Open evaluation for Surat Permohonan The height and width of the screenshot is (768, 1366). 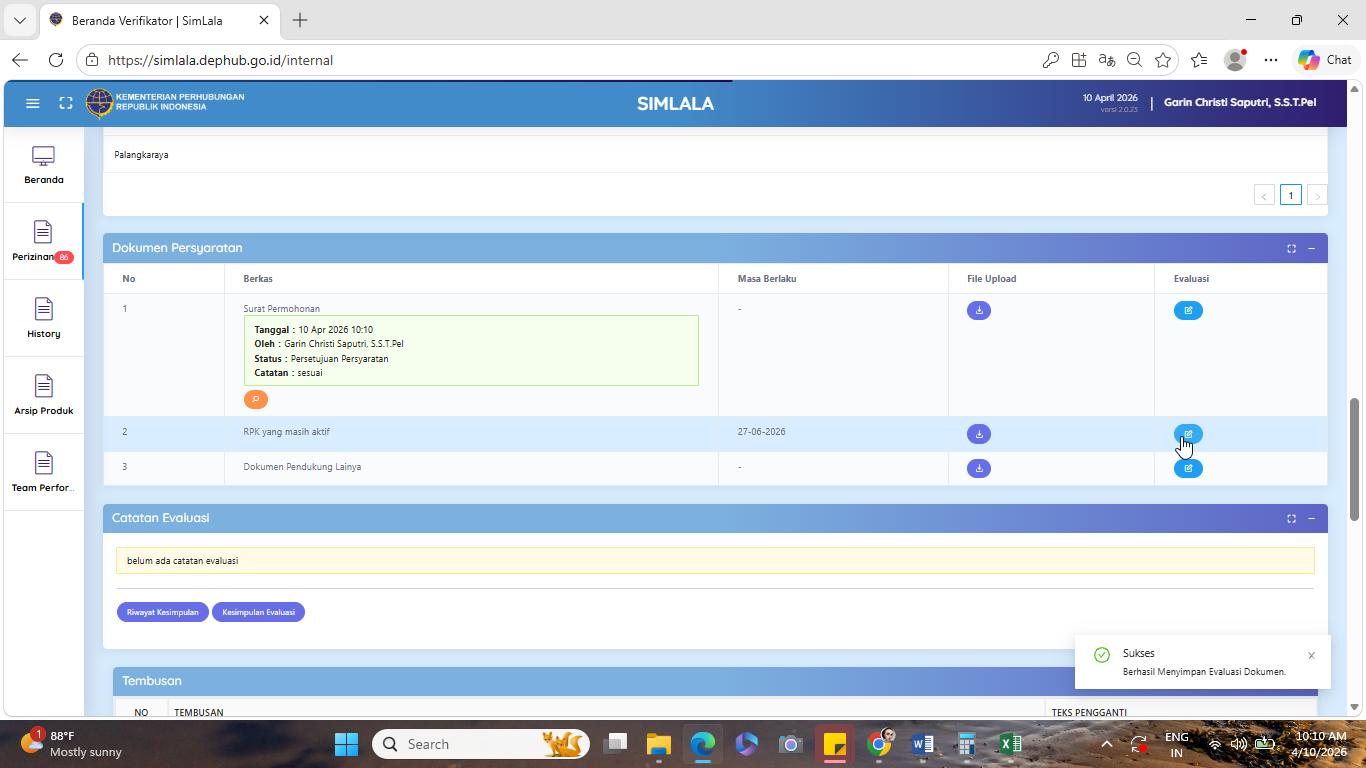point(1188,310)
